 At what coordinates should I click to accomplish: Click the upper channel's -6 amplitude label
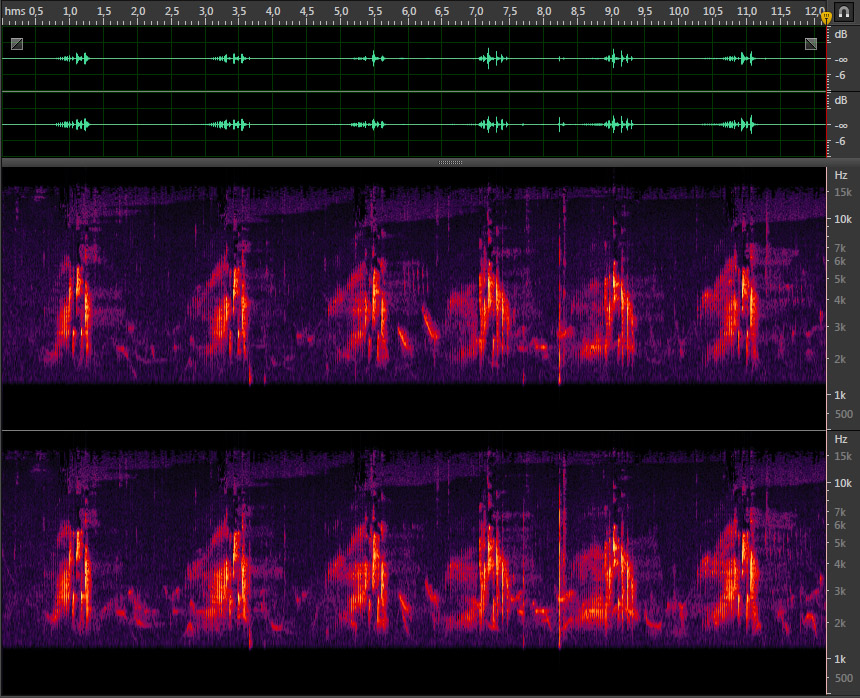[840, 76]
